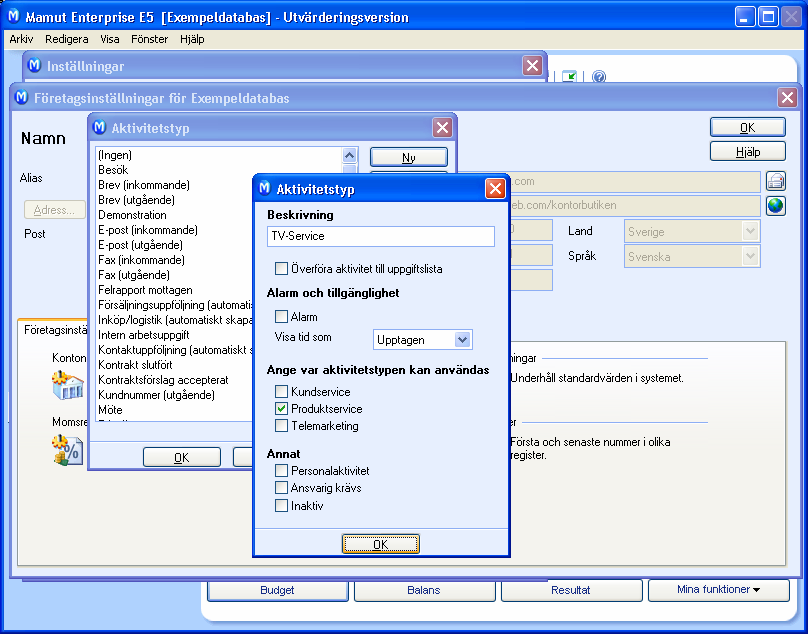Screen dimensions: 808x634
Task: Click the Mamut logo in the main title bar
Action: (14, 17)
